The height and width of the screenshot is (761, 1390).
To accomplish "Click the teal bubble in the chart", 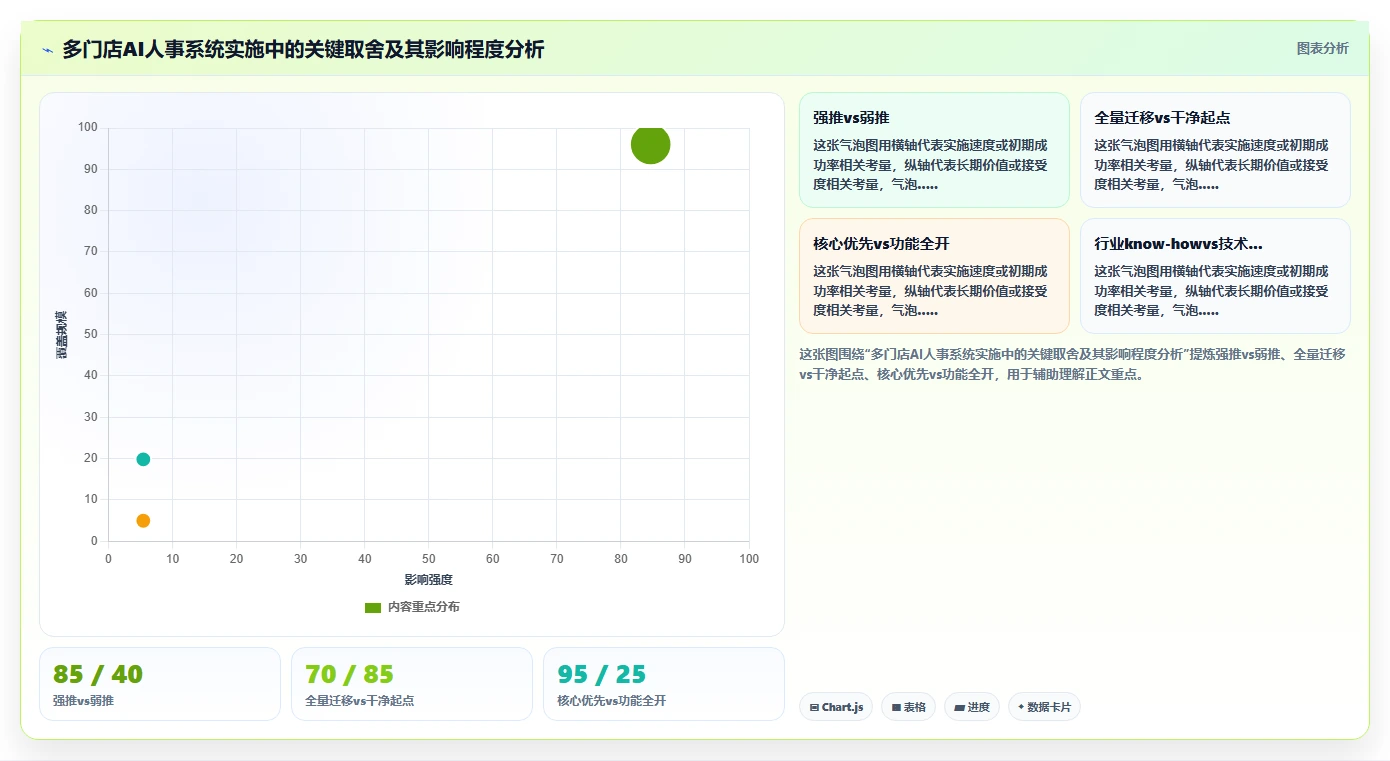I will pyautogui.click(x=143, y=459).
